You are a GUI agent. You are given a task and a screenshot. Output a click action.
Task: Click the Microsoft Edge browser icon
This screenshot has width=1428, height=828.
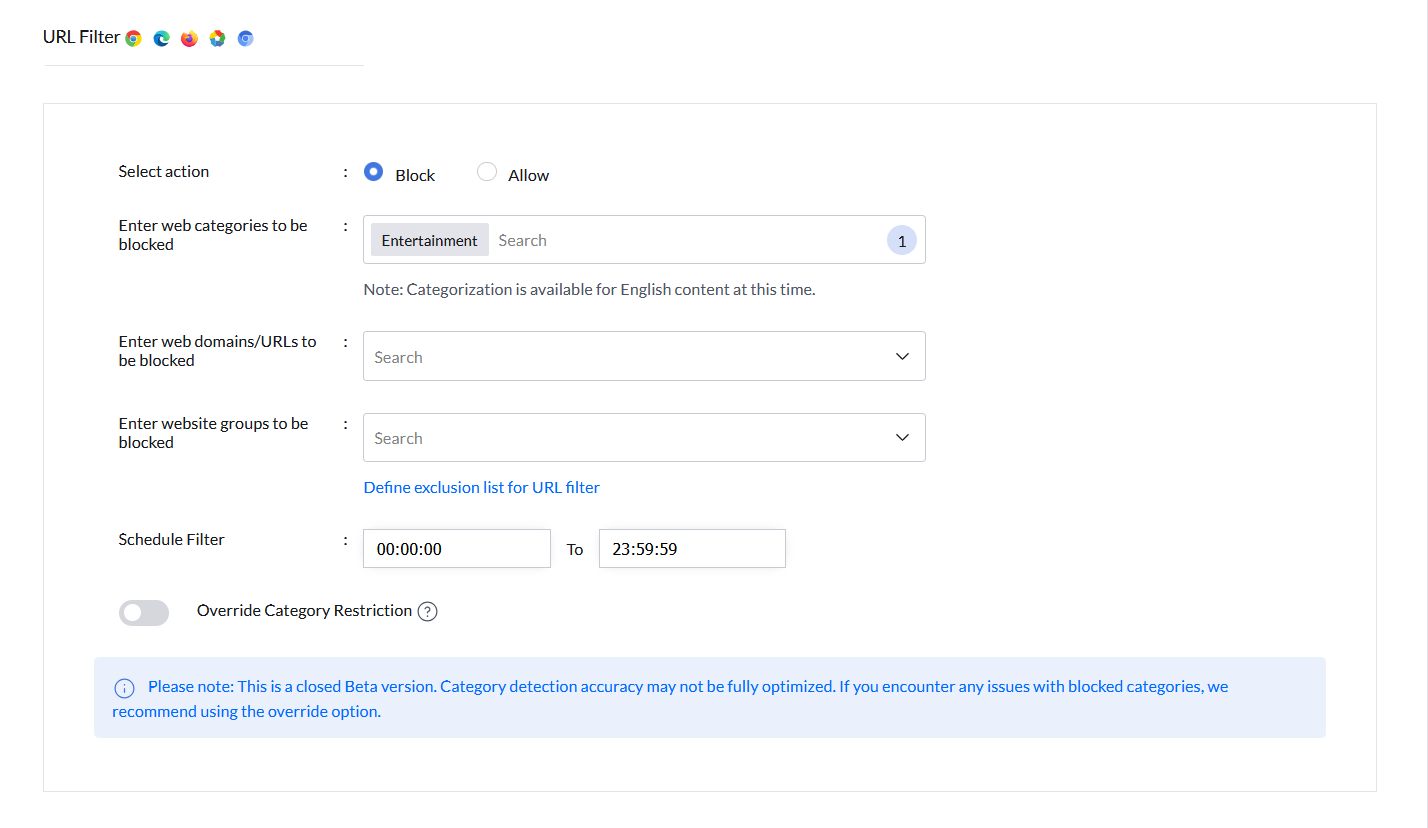(162, 38)
